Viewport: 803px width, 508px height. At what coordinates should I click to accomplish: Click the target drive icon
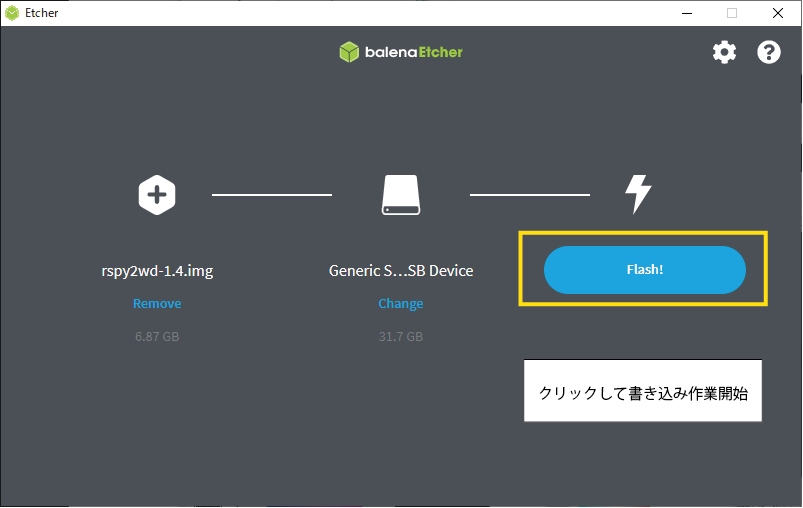[401, 195]
